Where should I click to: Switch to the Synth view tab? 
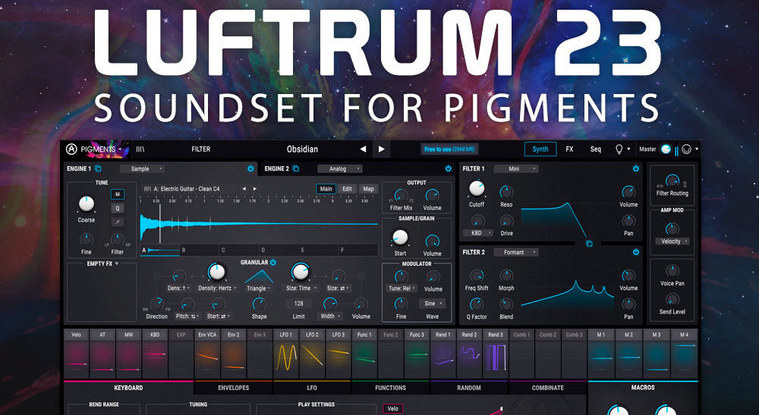click(540, 149)
